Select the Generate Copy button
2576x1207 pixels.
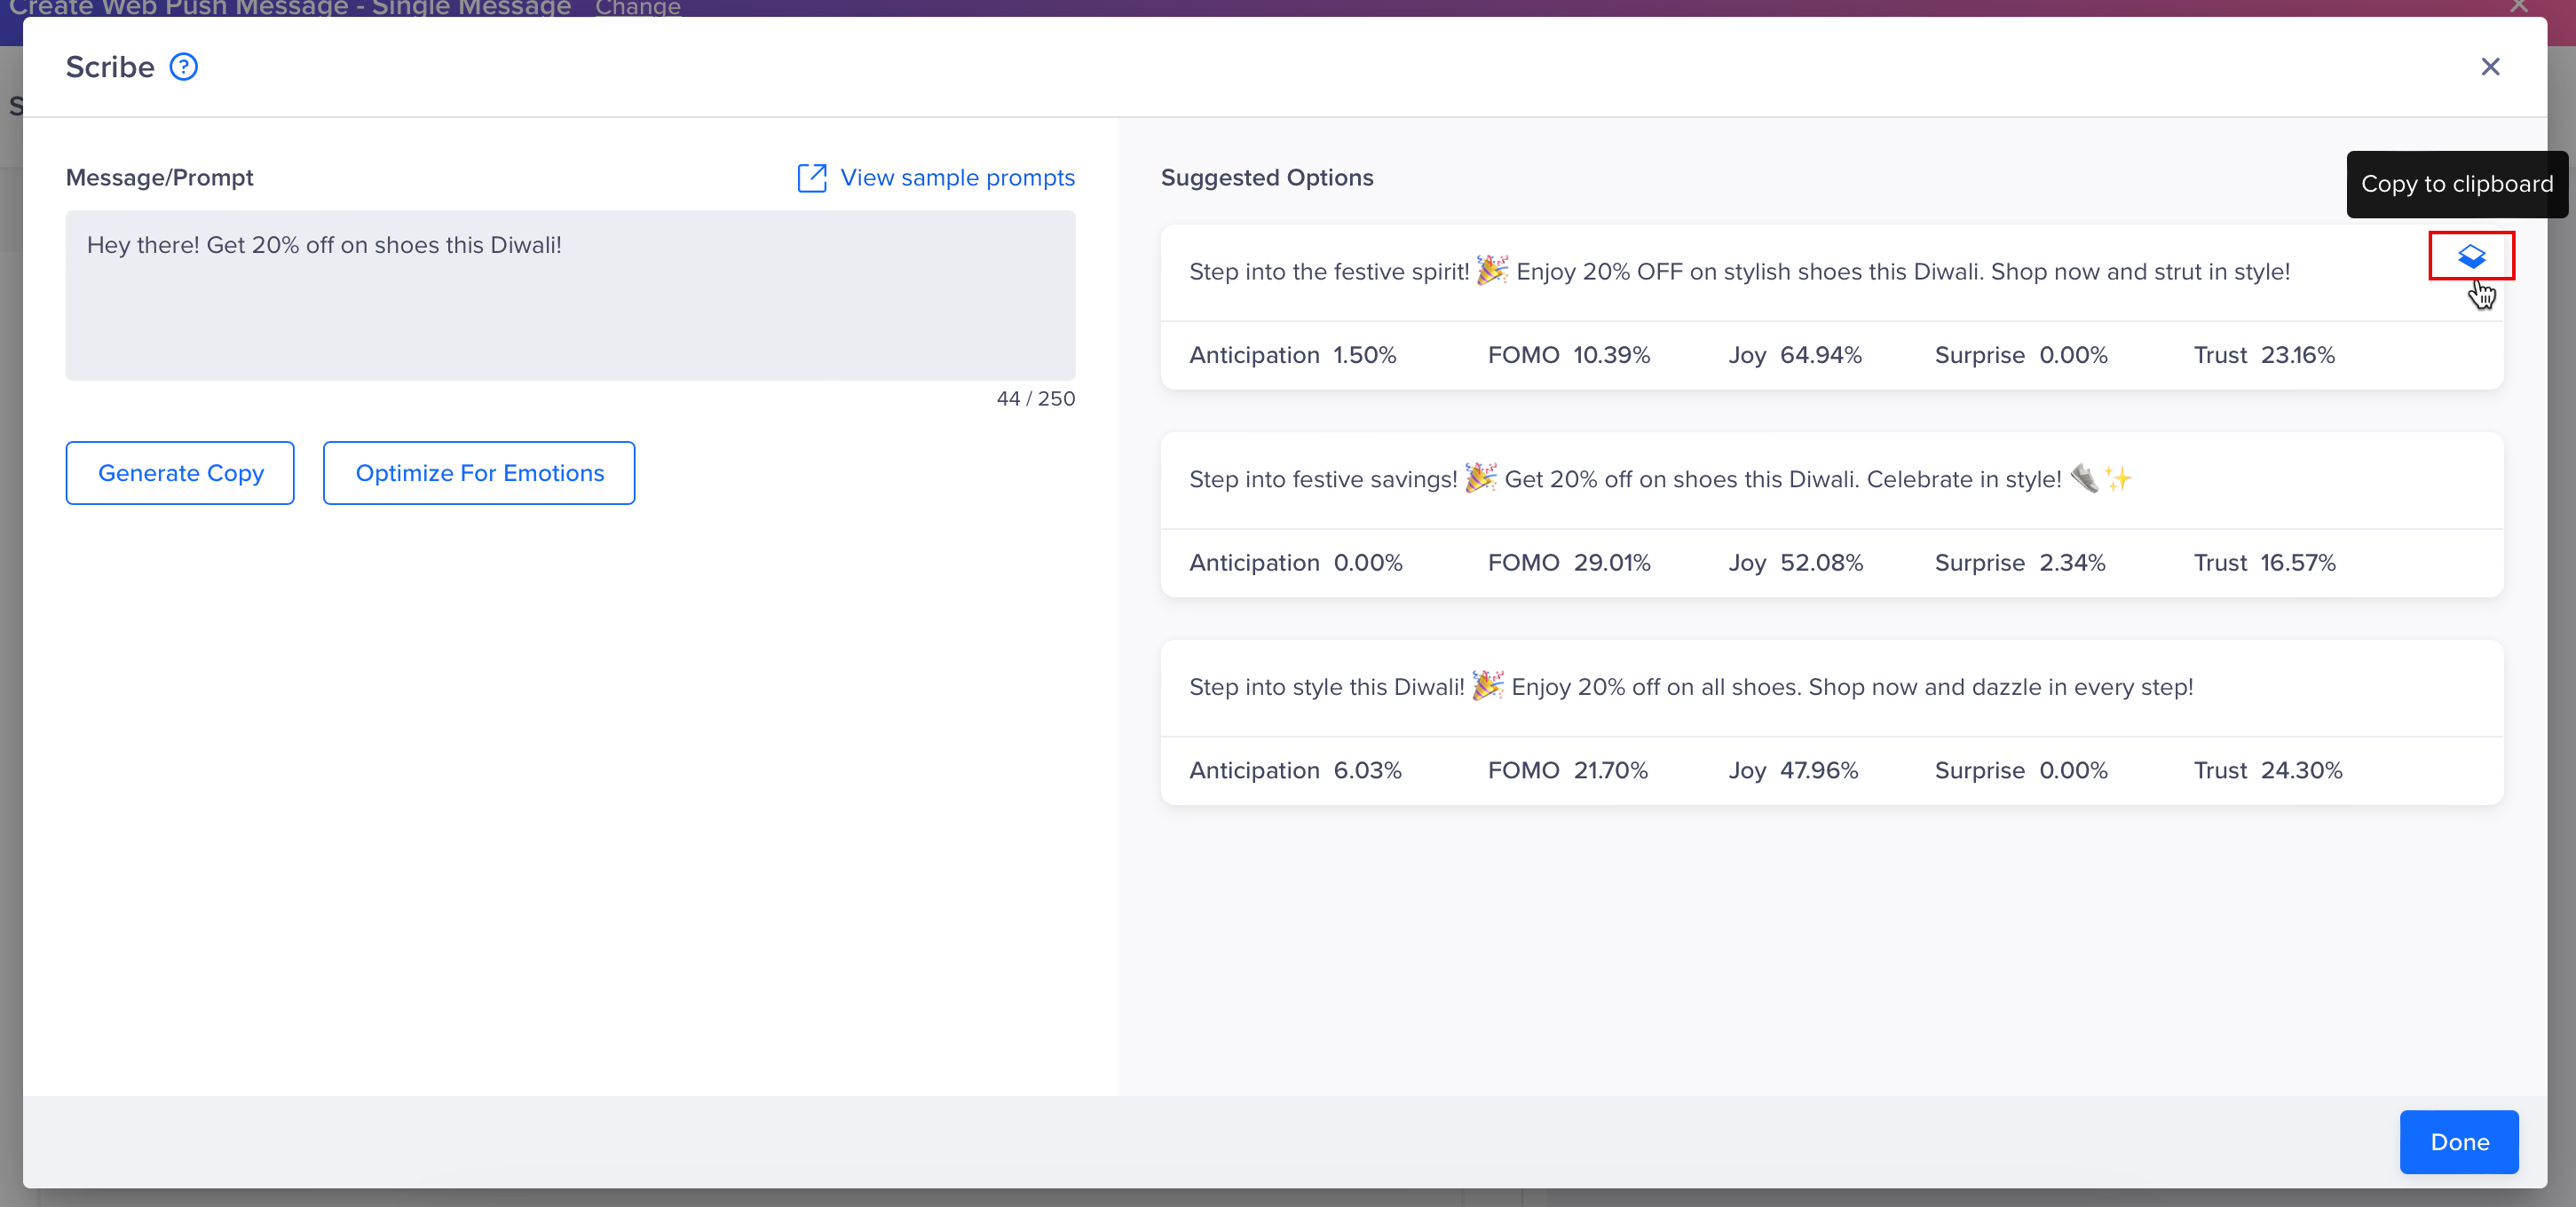[181, 473]
